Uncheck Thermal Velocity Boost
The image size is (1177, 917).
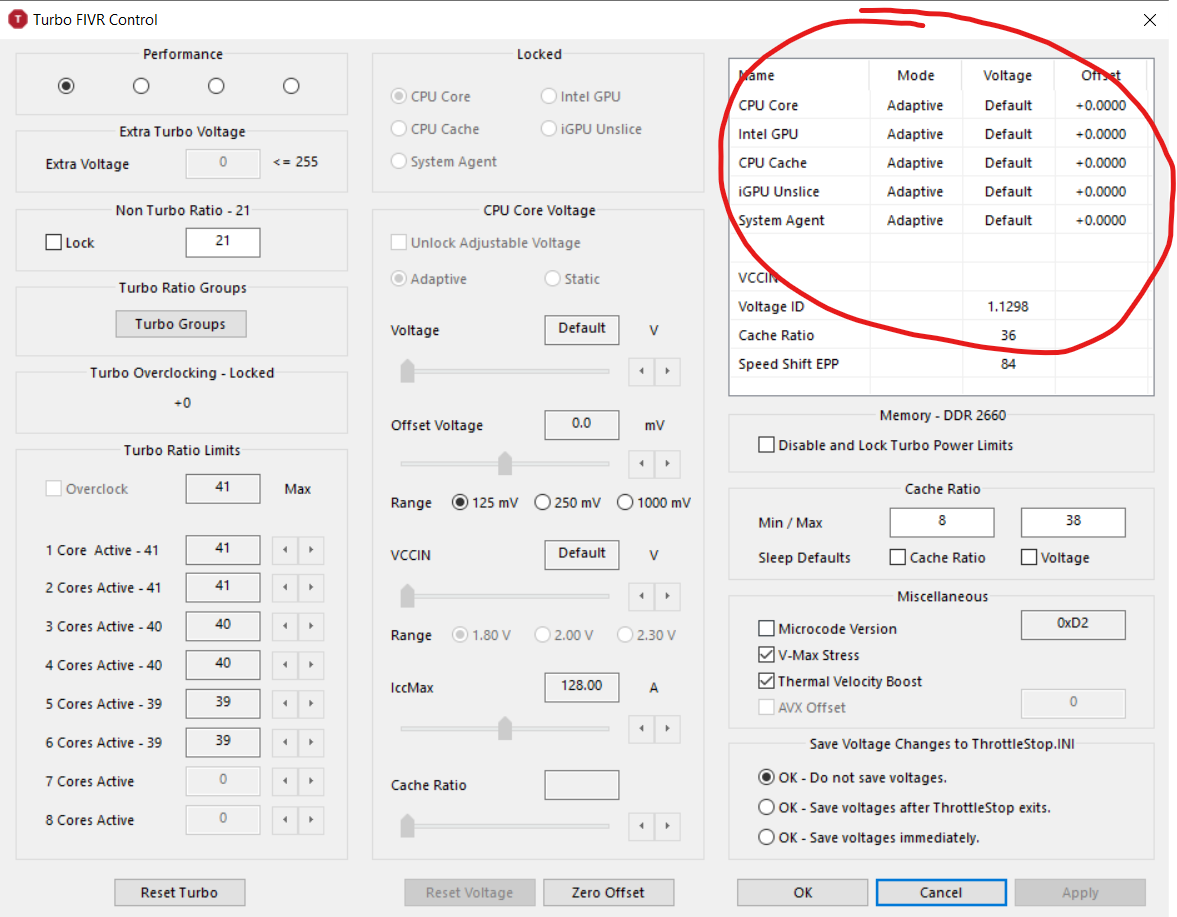(x=766, y=681)
